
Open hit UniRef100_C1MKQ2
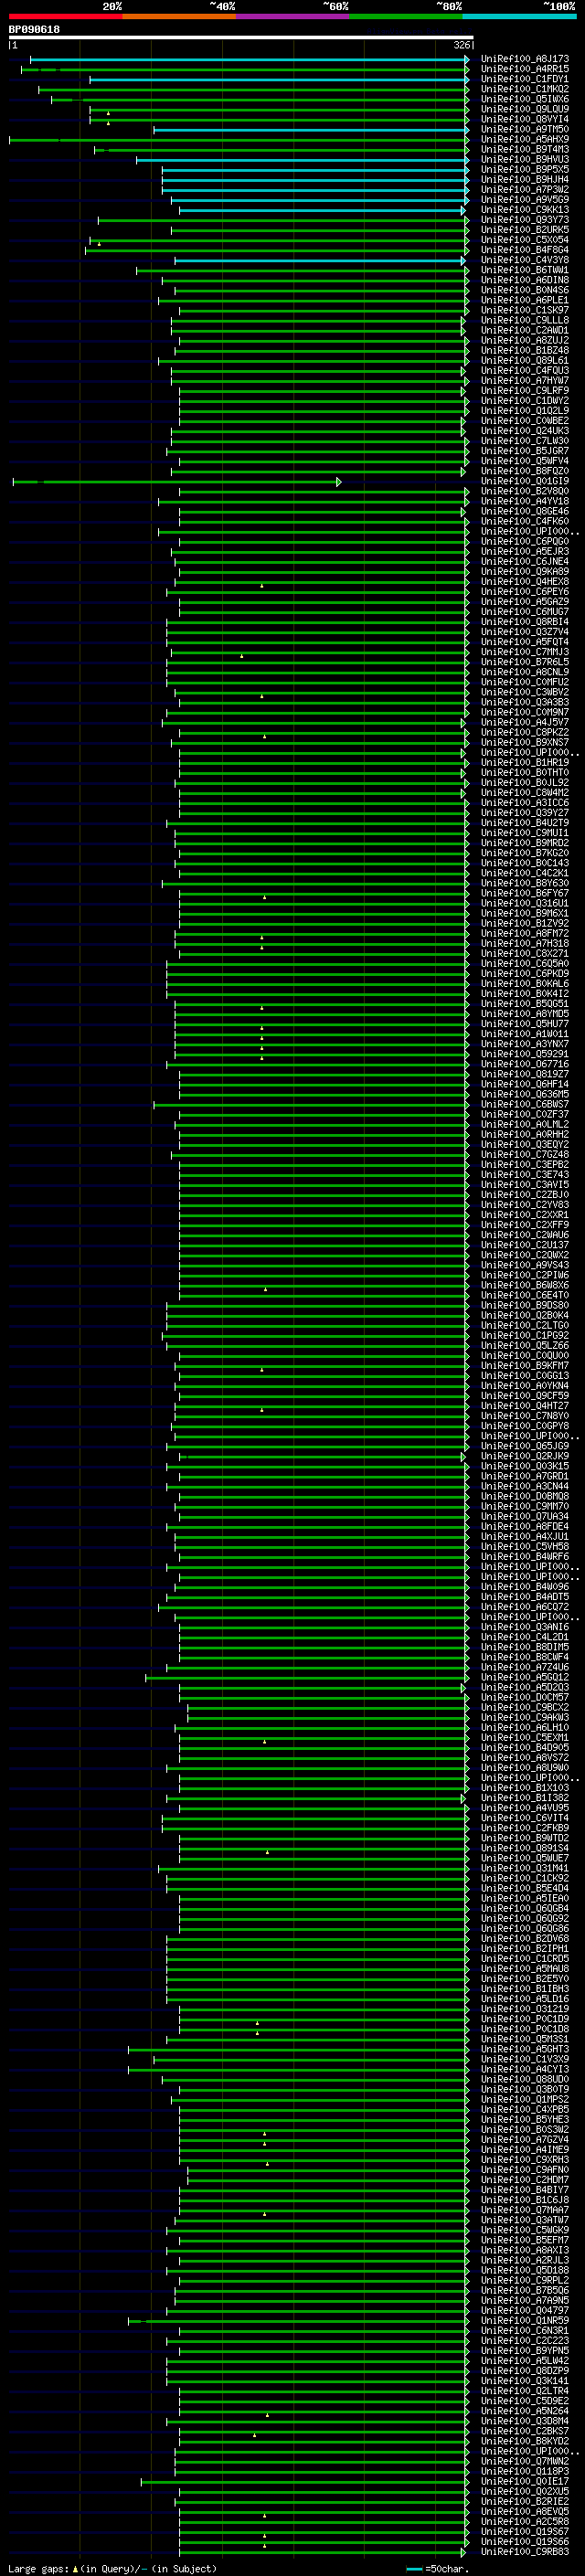click(524, 89)
